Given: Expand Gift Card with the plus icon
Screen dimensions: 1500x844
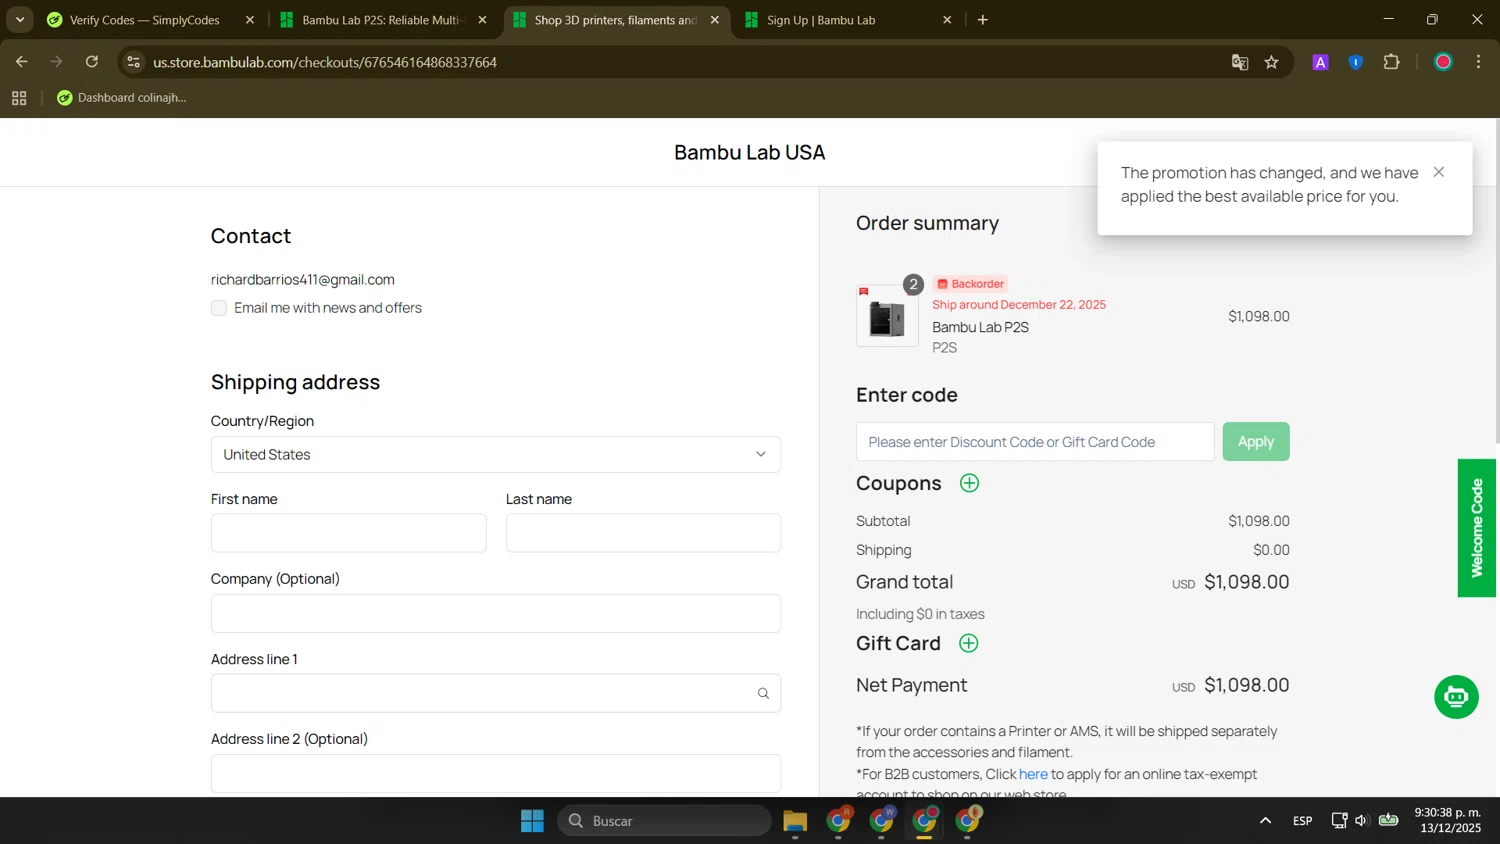Looking at the screenshot, I should (x=968, y=643).
